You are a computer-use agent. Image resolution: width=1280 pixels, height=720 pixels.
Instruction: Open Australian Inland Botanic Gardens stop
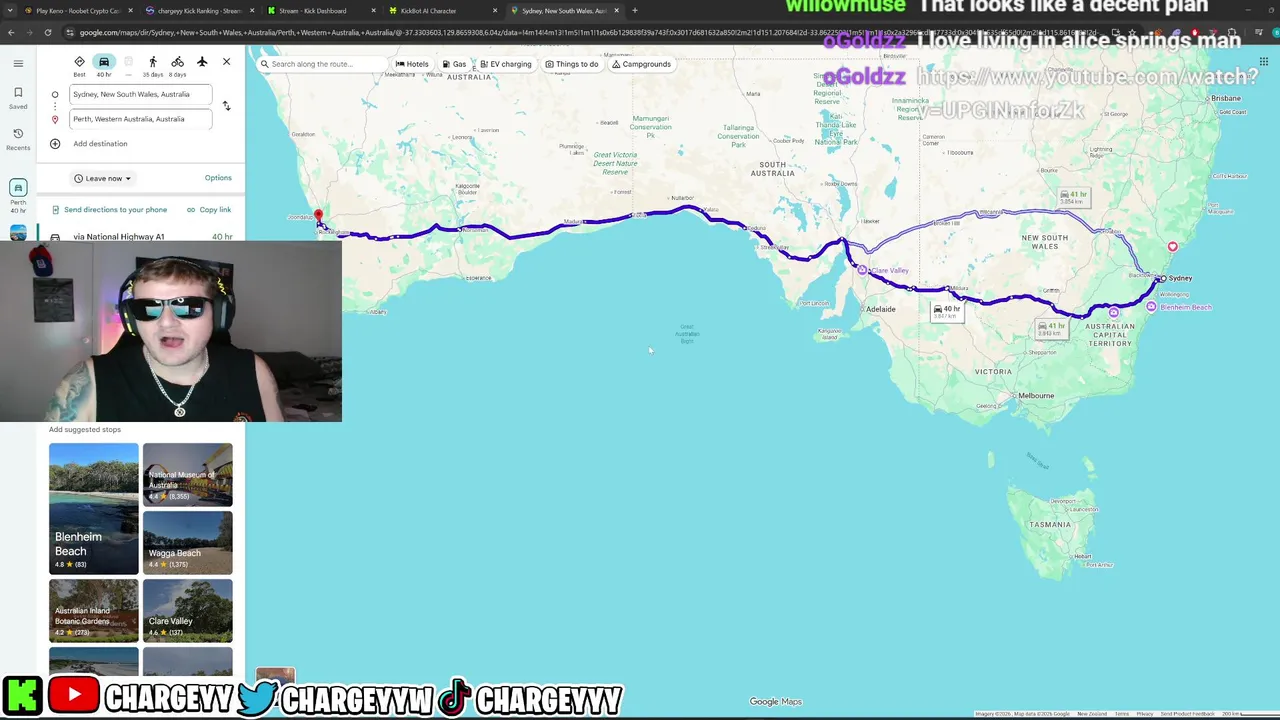(94, 610)
